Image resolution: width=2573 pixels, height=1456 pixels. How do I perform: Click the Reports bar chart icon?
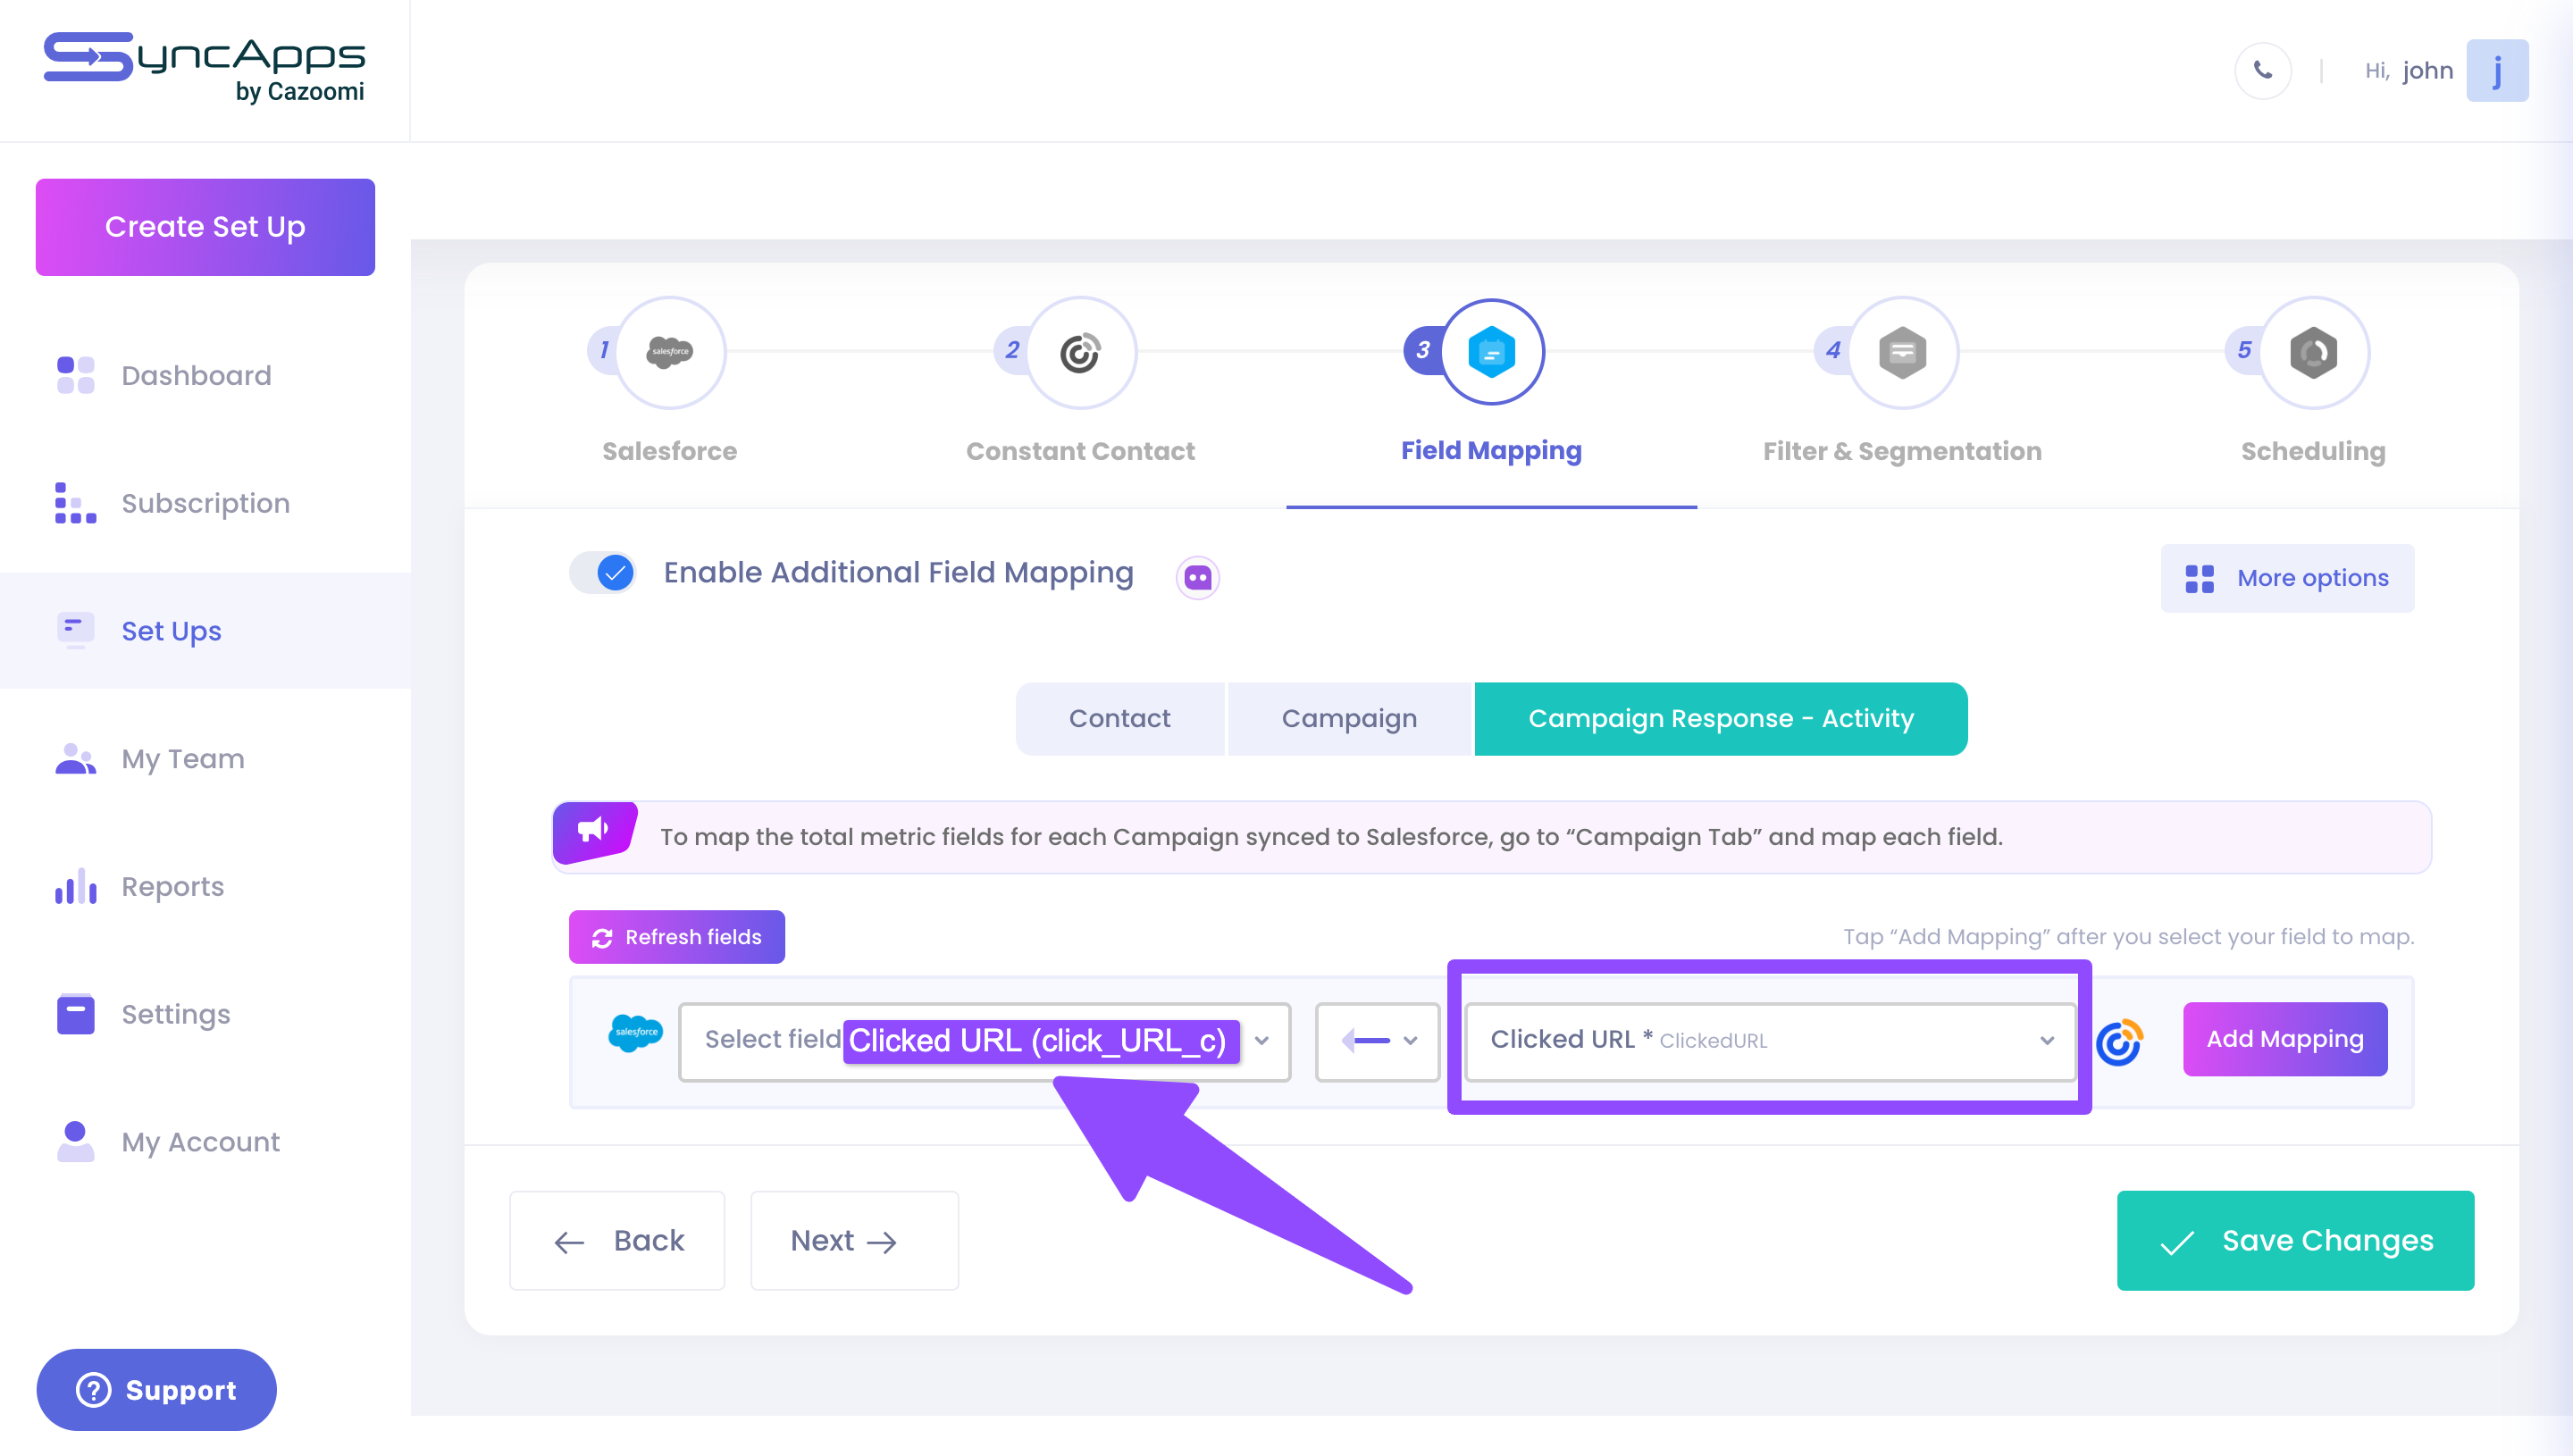pos(76,886)
